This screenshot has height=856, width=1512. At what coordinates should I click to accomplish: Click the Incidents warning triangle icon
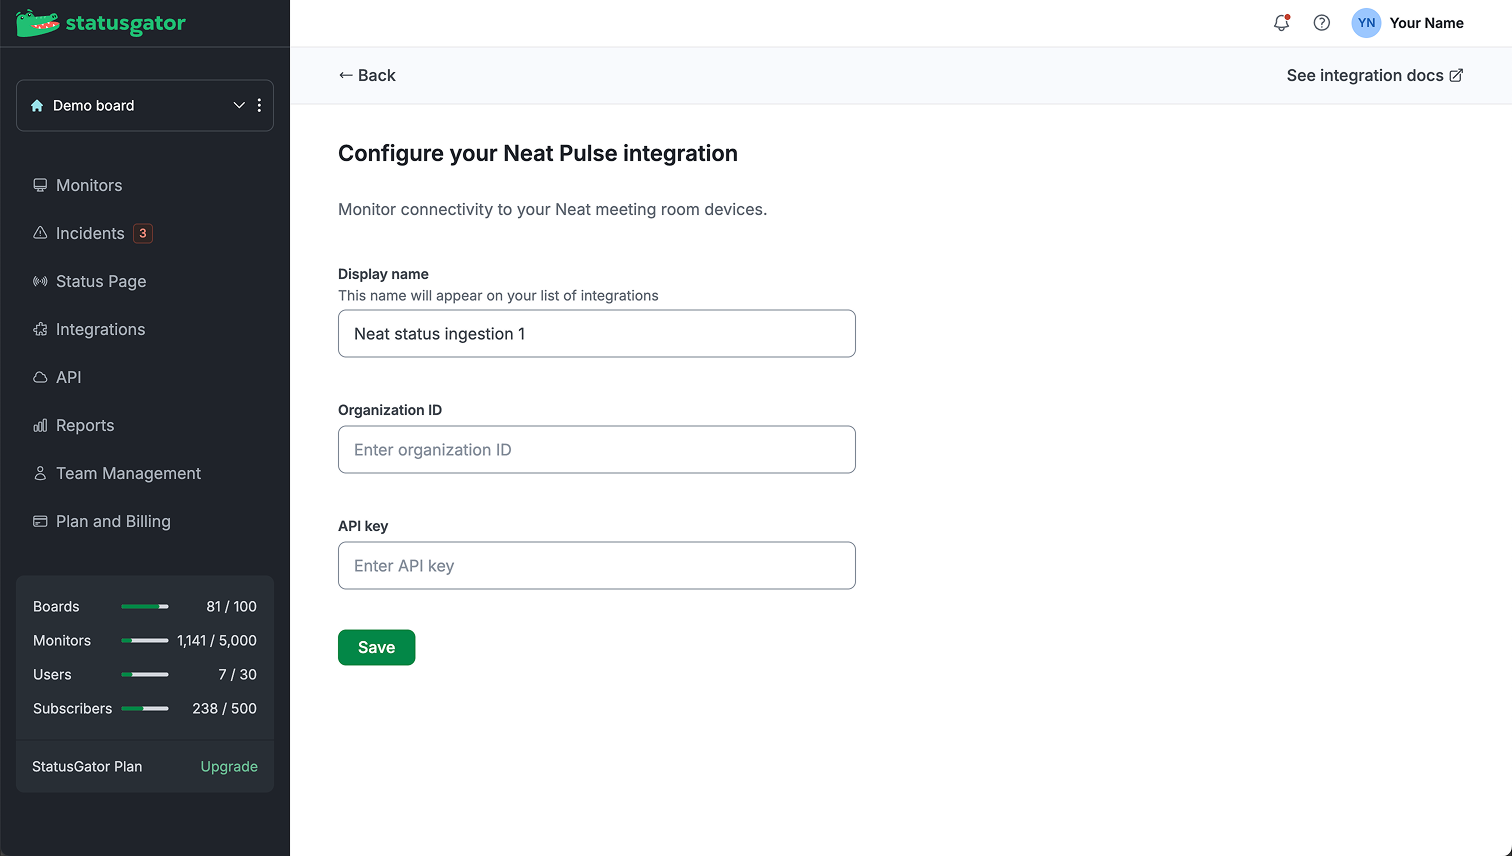[40, 233]
